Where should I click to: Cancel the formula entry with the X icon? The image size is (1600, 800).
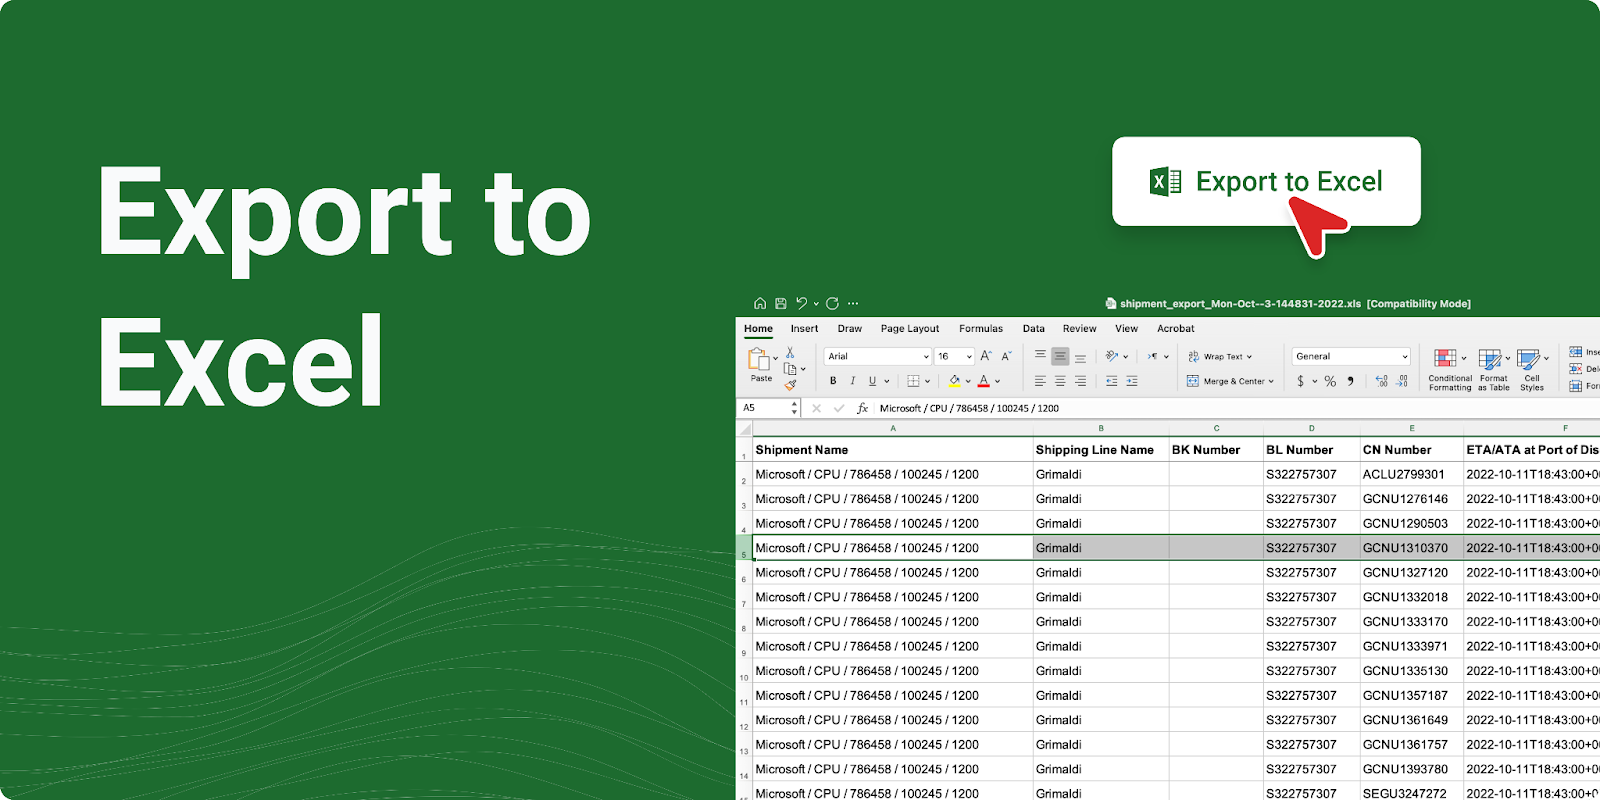point(816,408)
